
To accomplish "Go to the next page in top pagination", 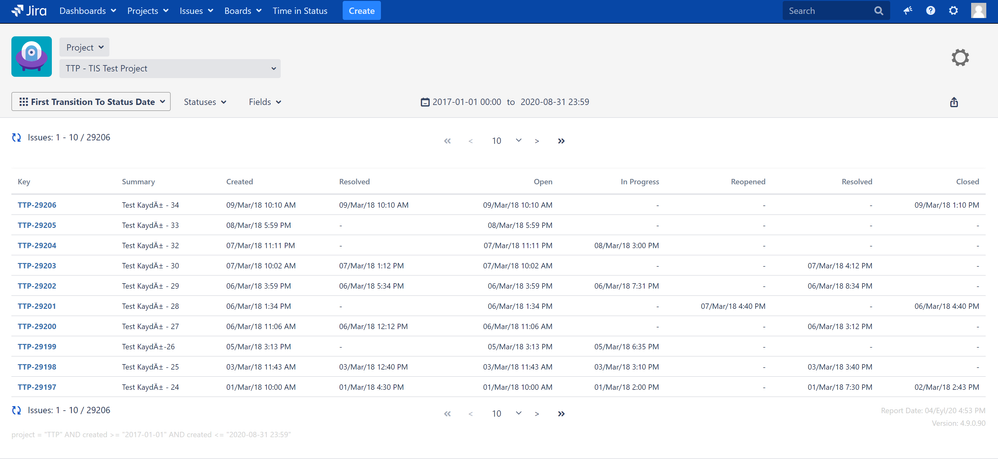I will [x=537, y=141].
